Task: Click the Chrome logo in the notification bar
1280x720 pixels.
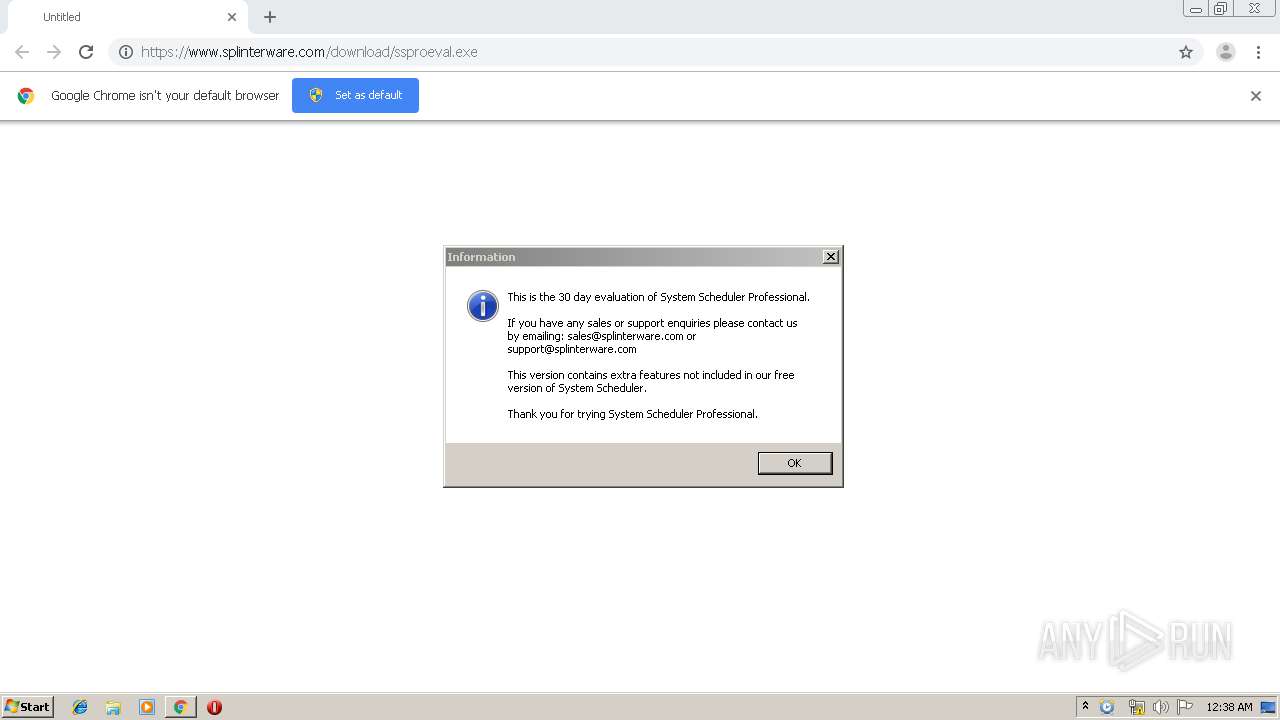Action: pyautogui.click(x=26, y=96)
